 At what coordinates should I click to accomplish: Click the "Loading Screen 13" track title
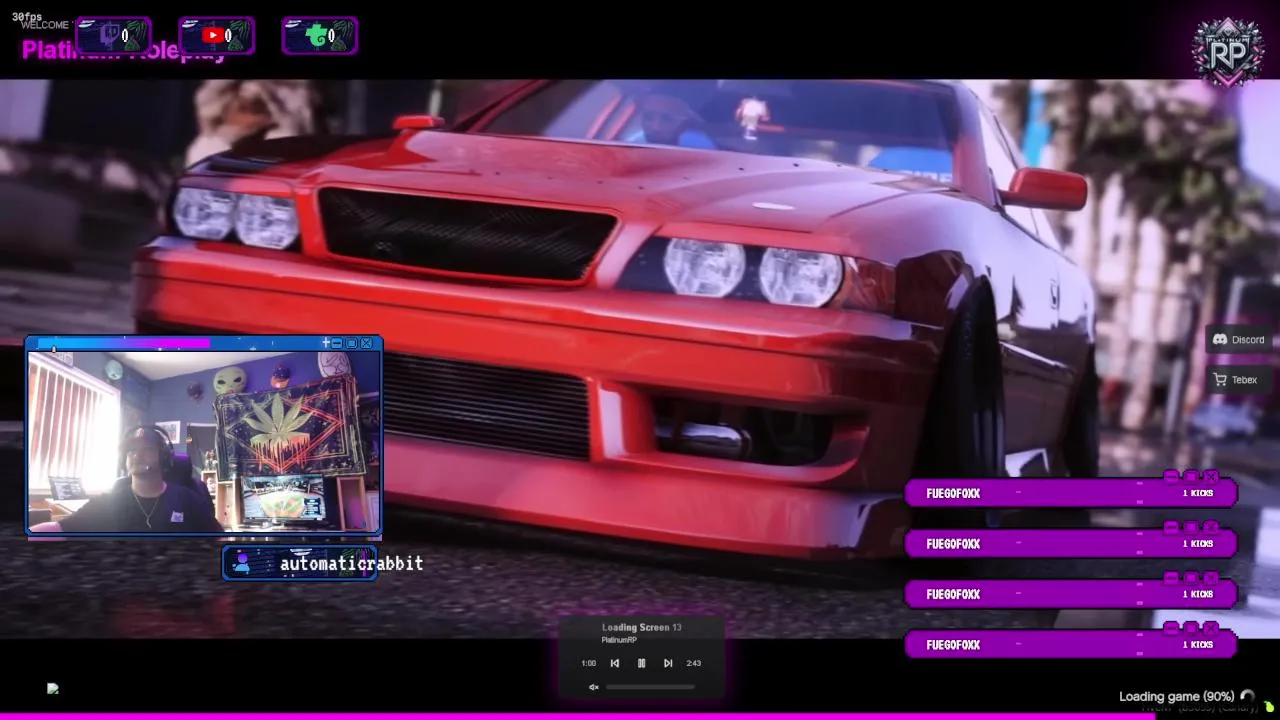pyautogui.click(x=641, y=627)
